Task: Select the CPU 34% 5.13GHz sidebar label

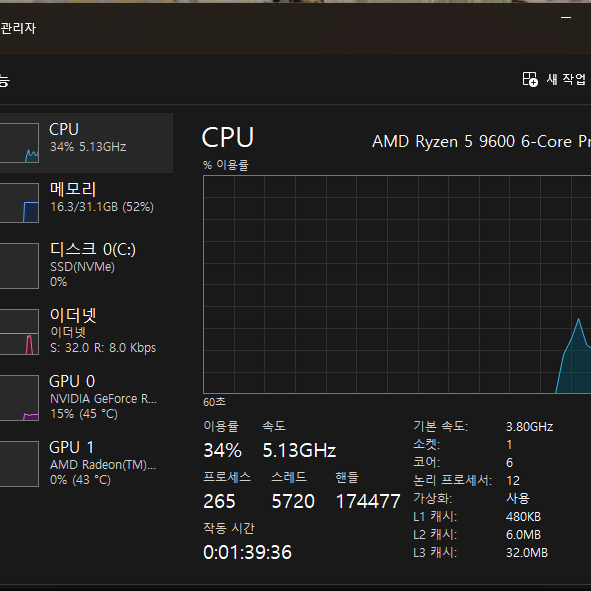Action: [88, 138]
